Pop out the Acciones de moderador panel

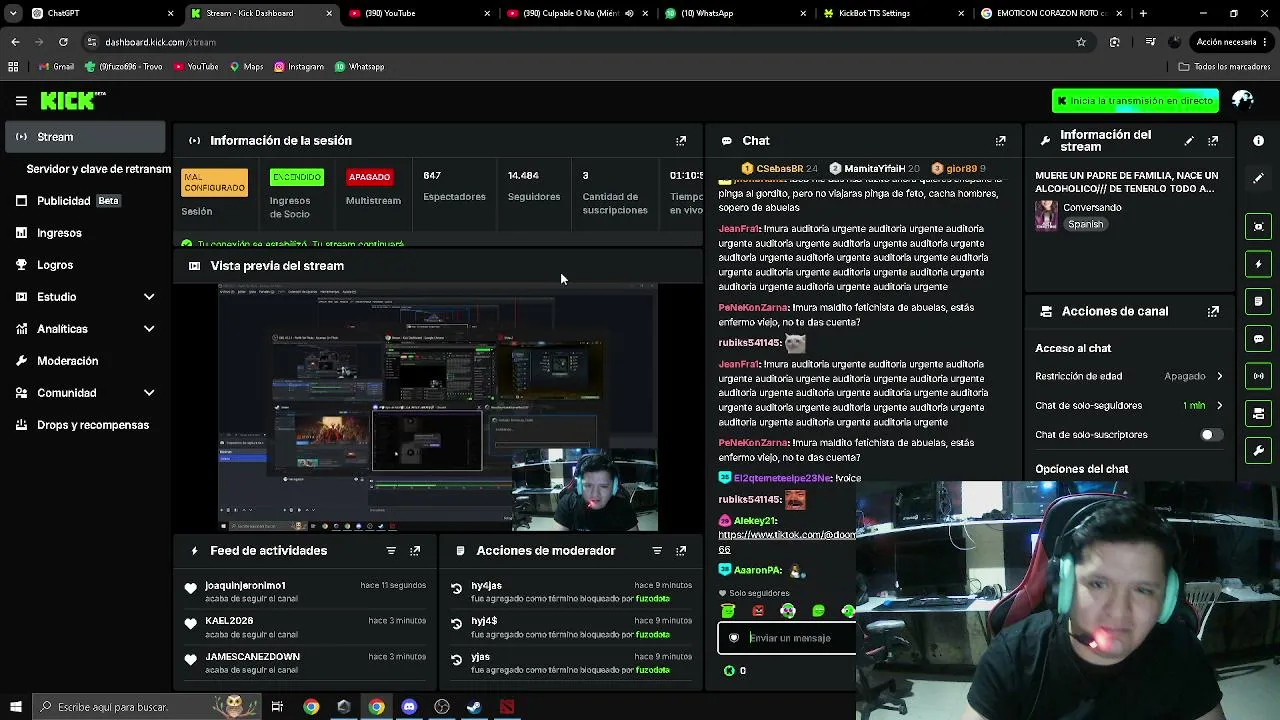681,551
